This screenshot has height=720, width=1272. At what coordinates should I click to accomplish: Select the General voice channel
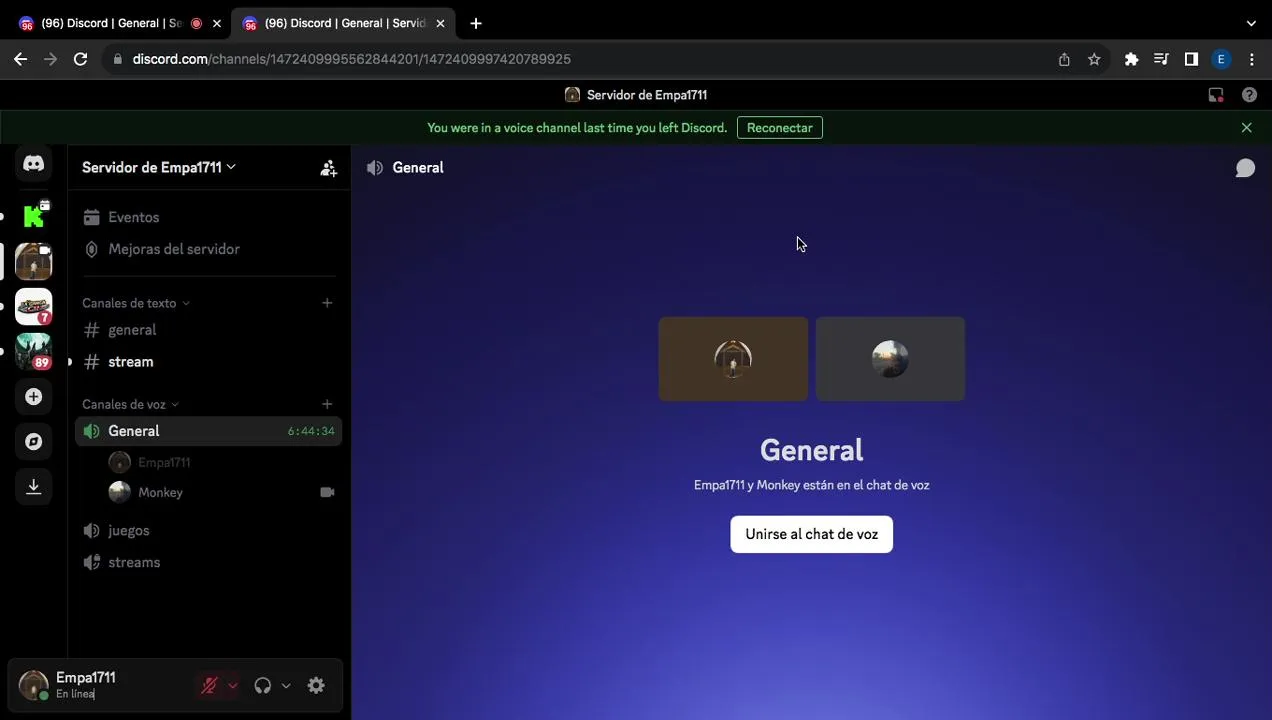(208, 431)
